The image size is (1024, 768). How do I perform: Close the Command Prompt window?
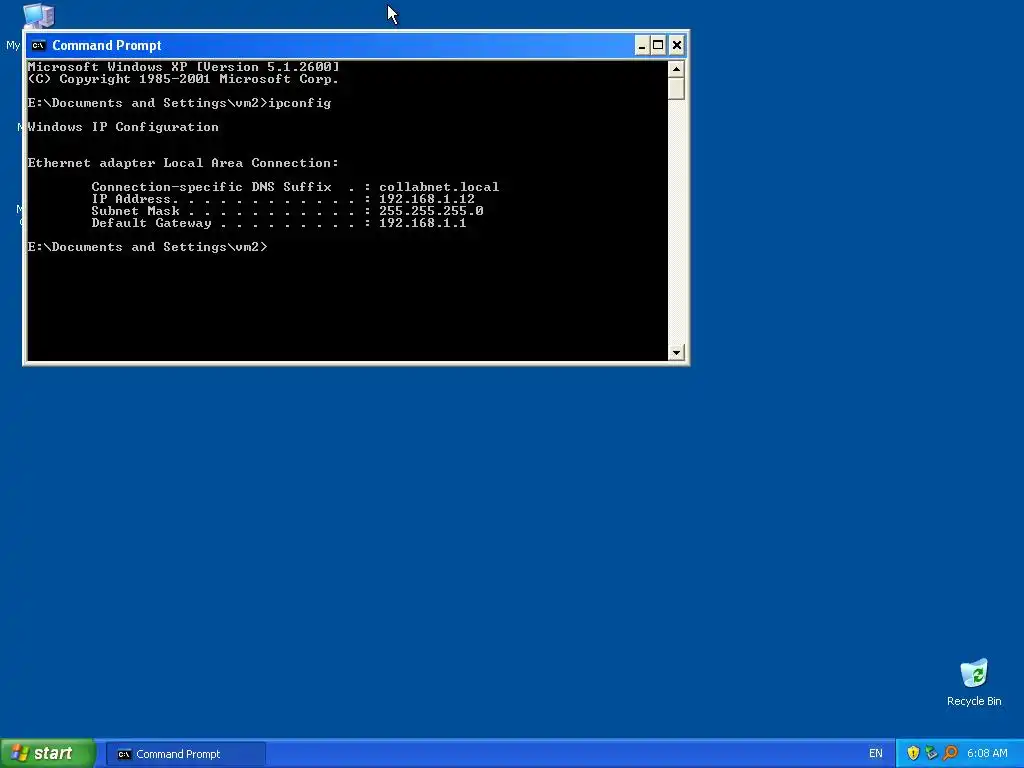pyautogui.click(x=677, y=45)
